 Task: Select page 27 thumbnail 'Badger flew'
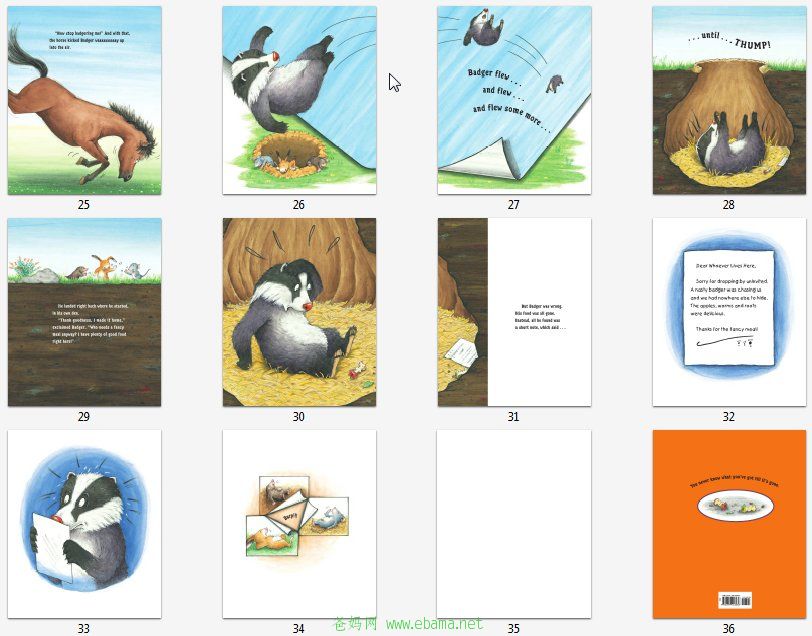tap(514, 100)
